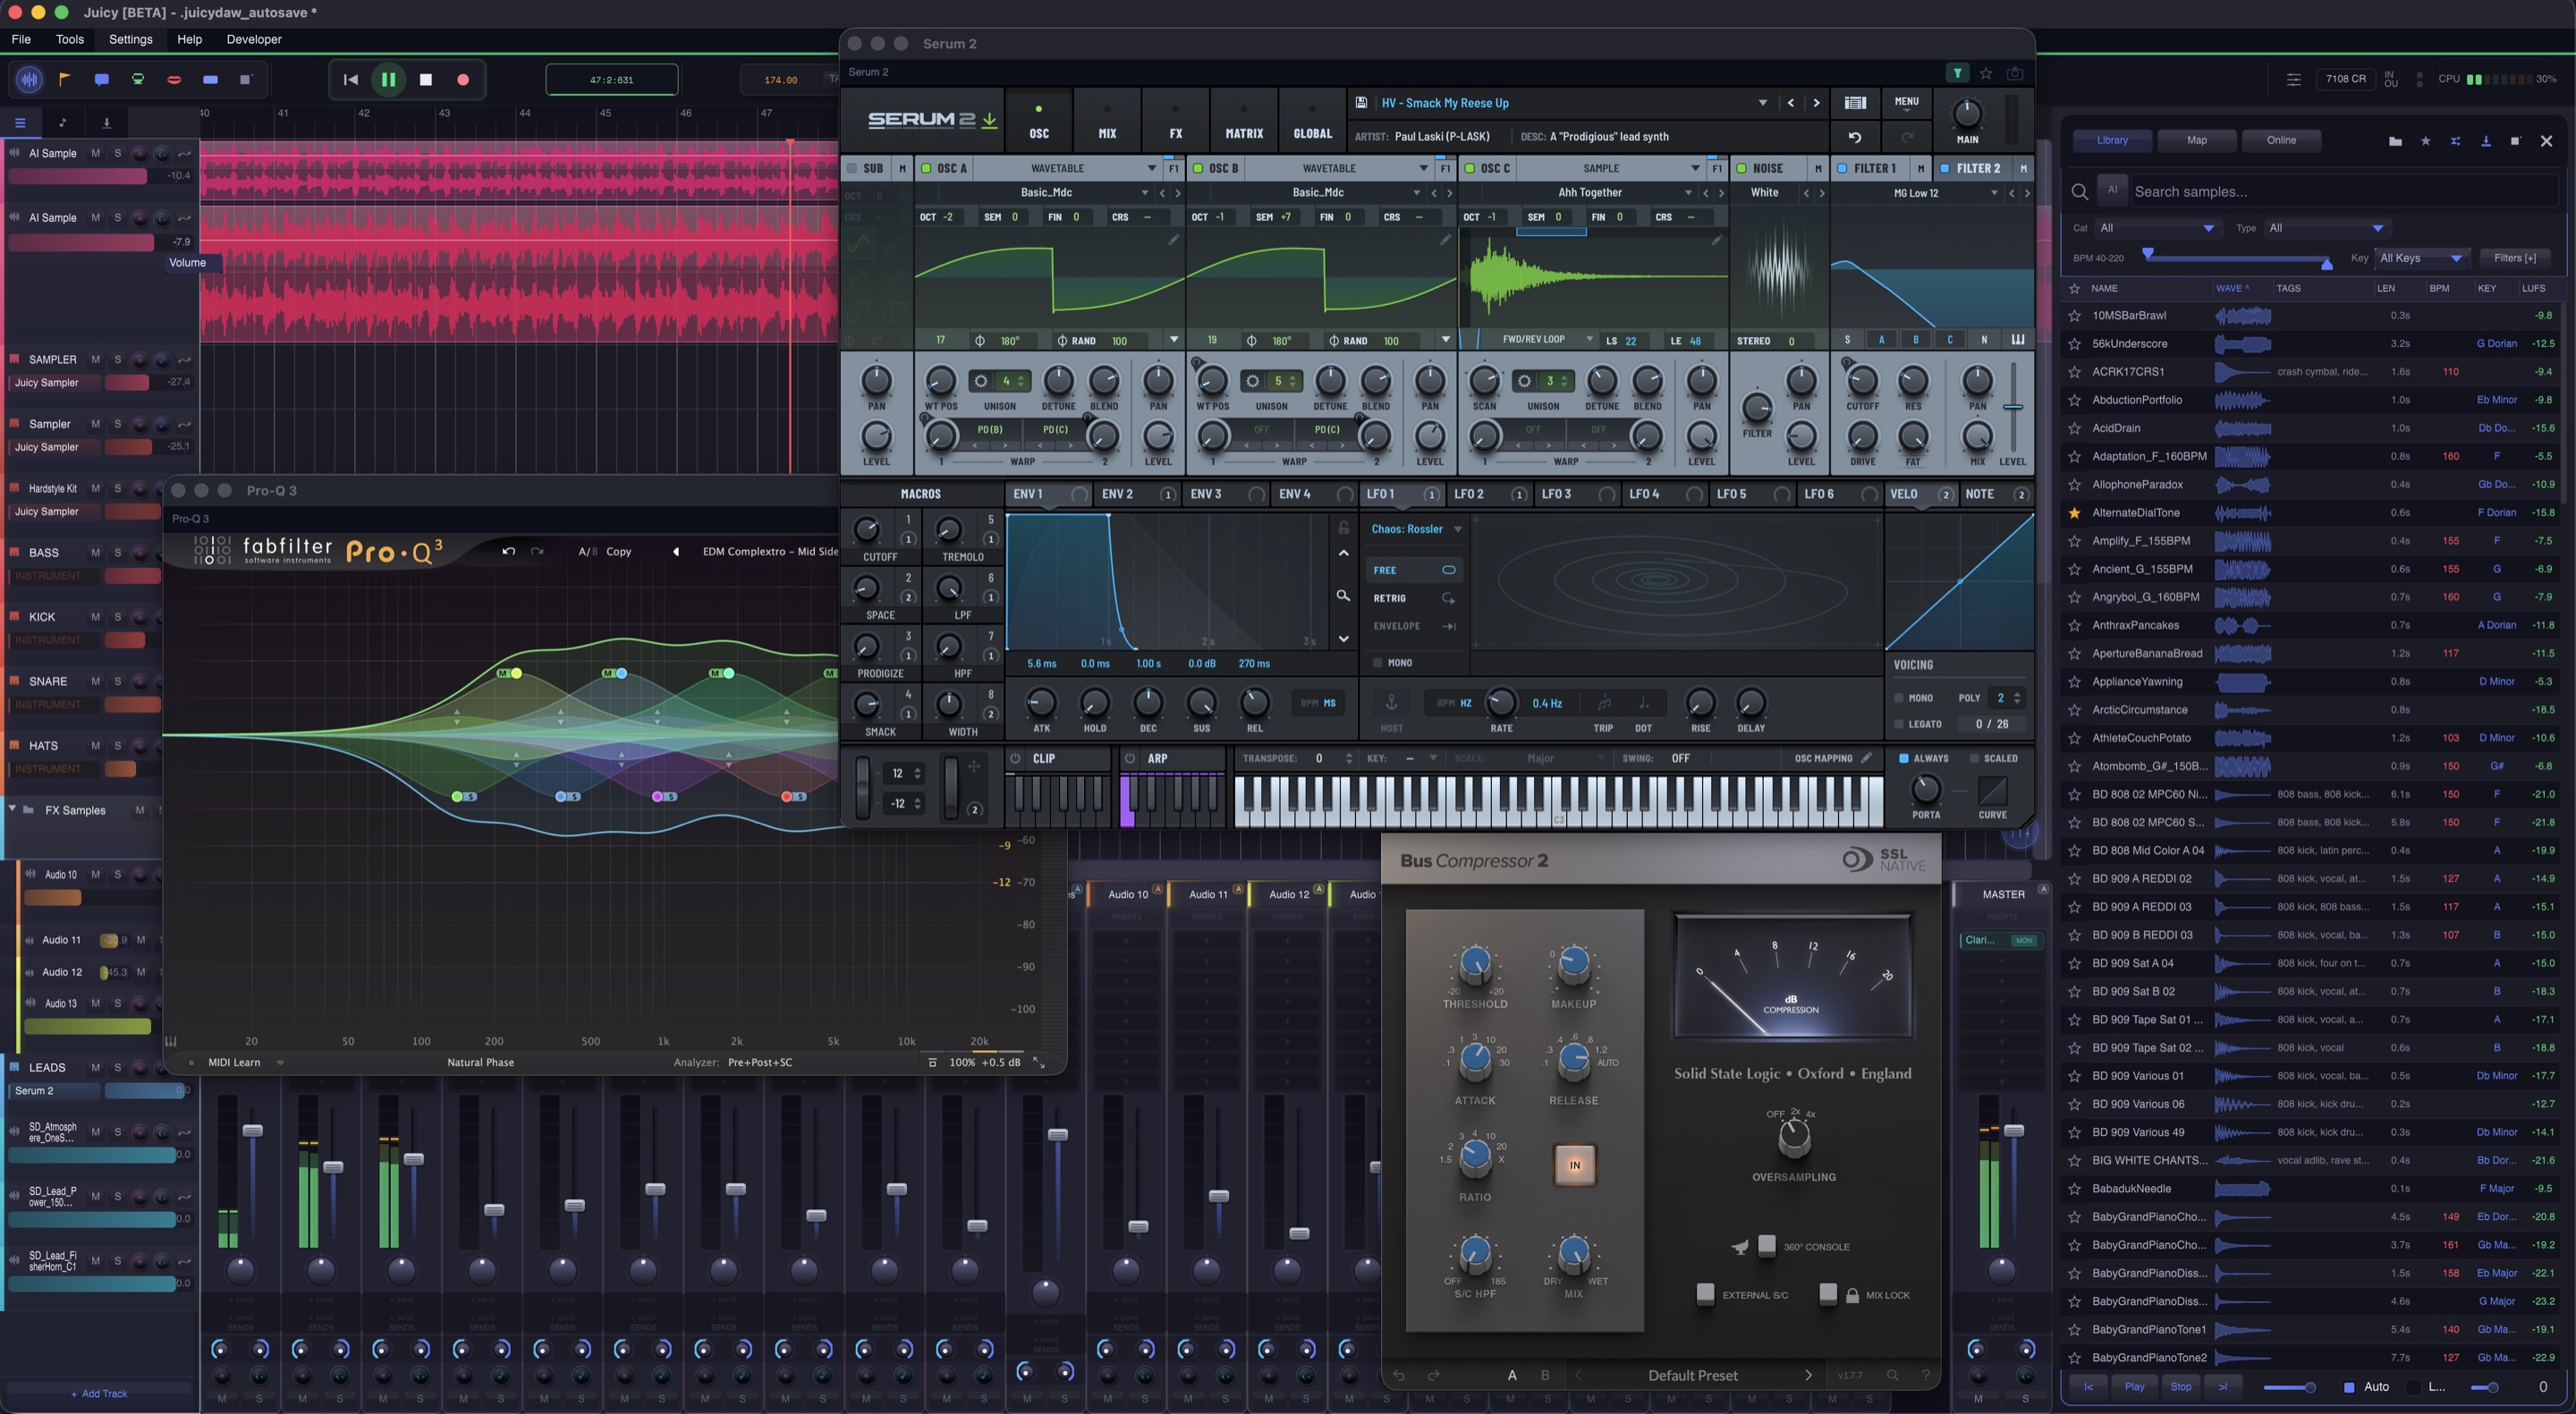Click the download icon in sample browser
2576x1414 pixels.
point(2485,141)
